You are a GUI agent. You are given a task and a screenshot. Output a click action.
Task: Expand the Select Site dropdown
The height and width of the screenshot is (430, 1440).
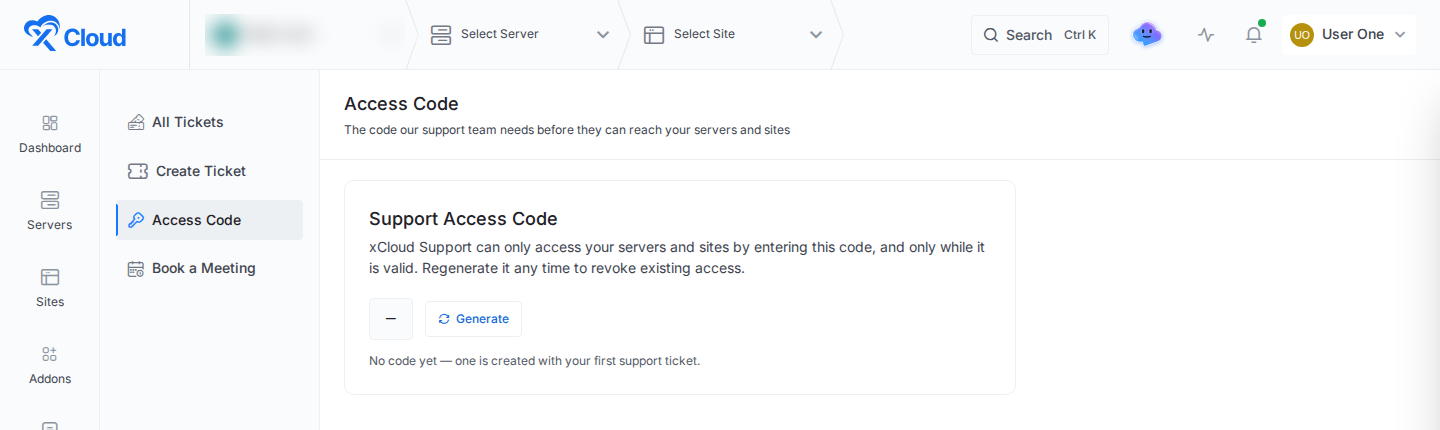tap(816, 35)
